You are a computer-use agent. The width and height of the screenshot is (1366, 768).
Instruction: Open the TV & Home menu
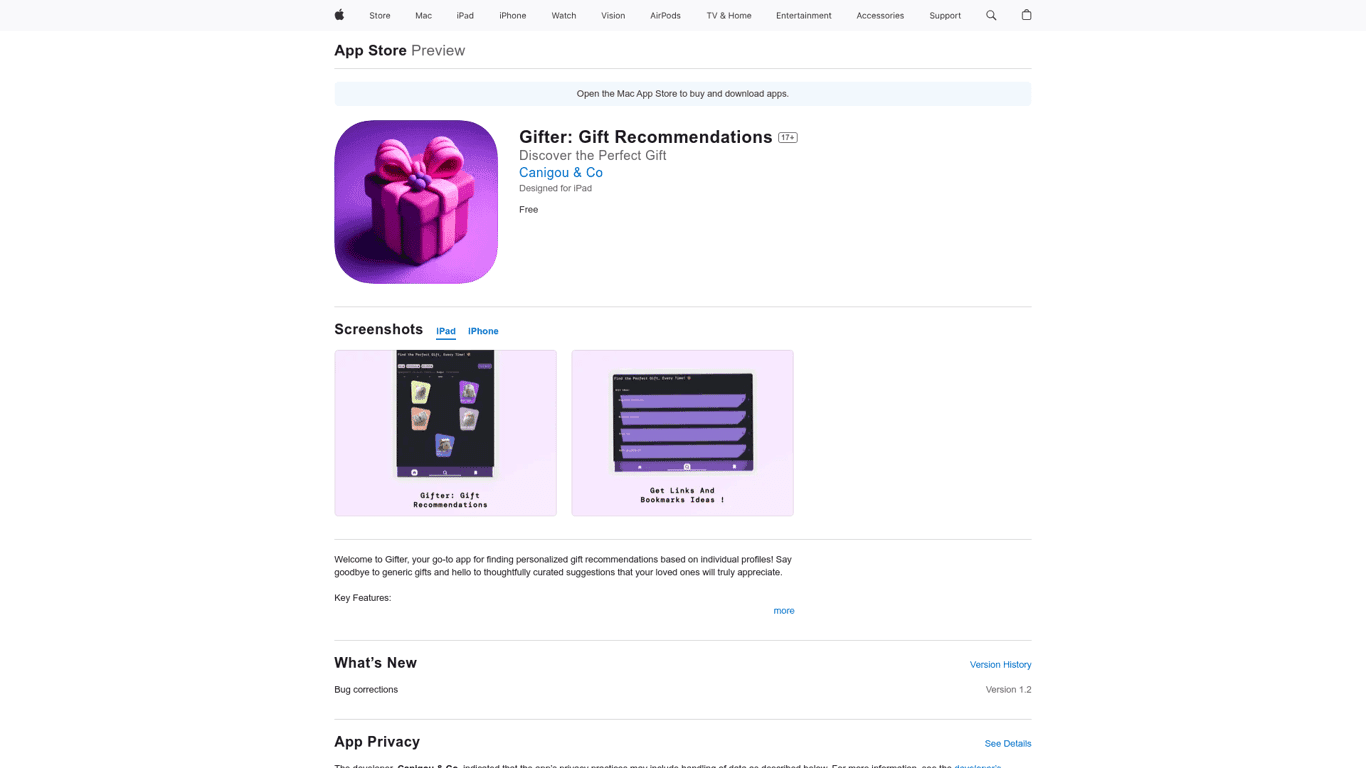[728, 16]
